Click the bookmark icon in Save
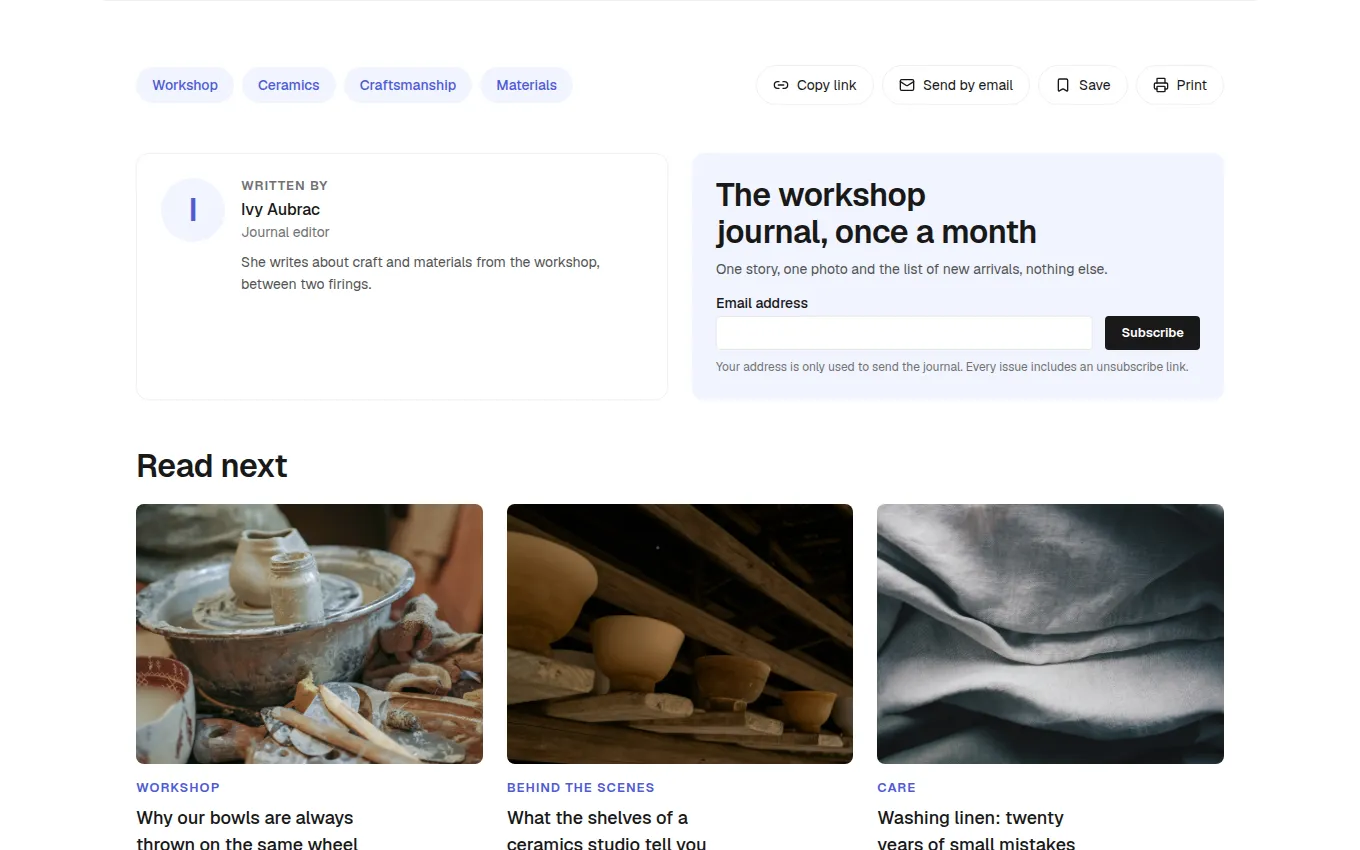1360x850 pixels. [x=1063, y=85]
